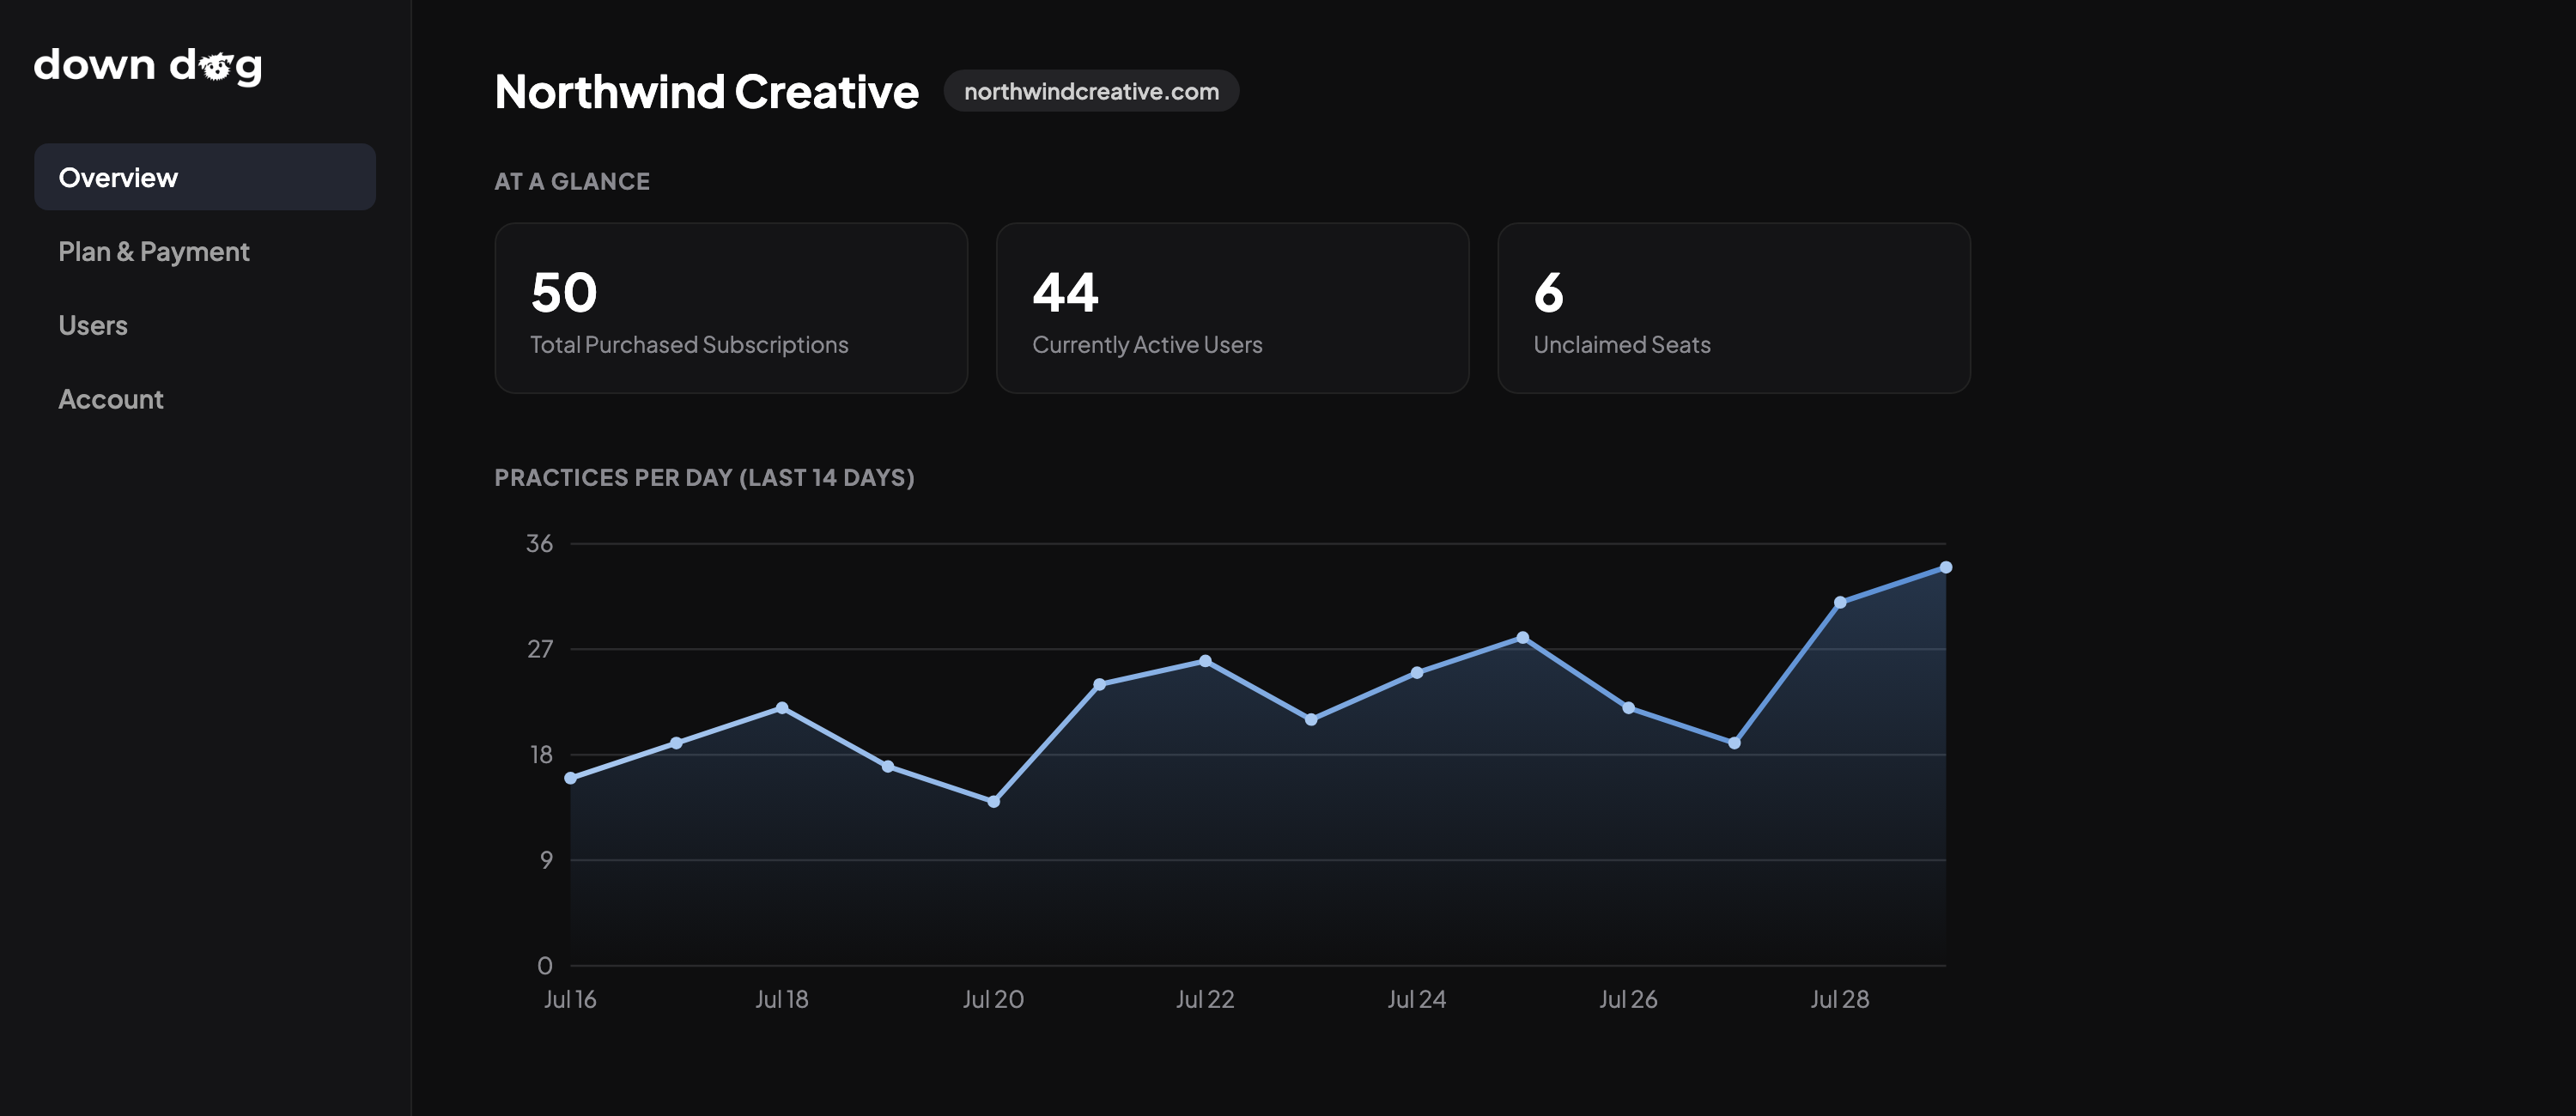Click the AT A GLANCE heading
The height and width of the screenshot is (1116, 2576).
pos(572,182)
